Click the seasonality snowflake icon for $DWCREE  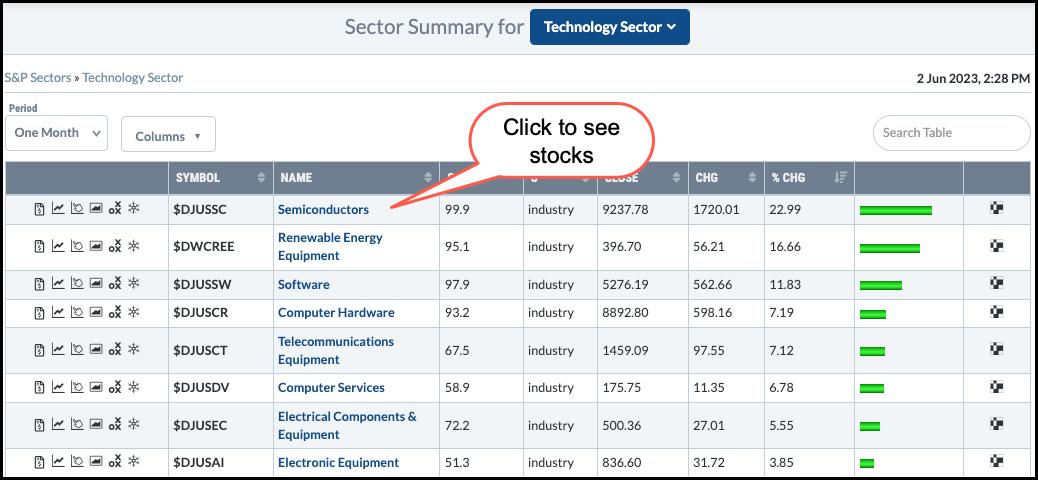(x=133, y=246)
